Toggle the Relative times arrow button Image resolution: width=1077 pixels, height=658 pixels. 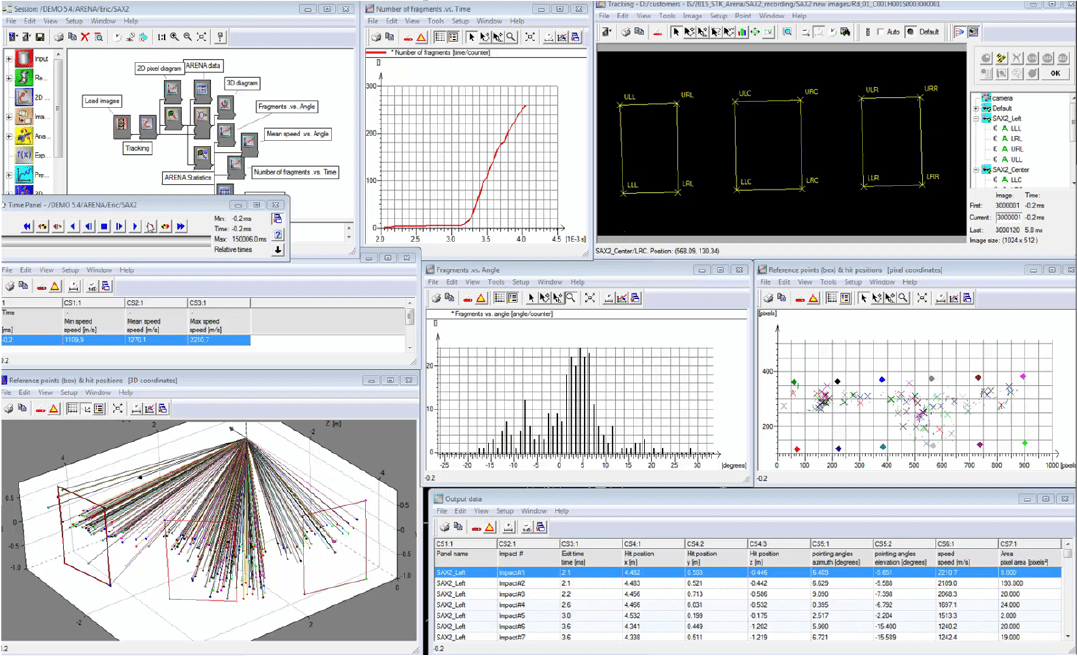pos(277,249)
